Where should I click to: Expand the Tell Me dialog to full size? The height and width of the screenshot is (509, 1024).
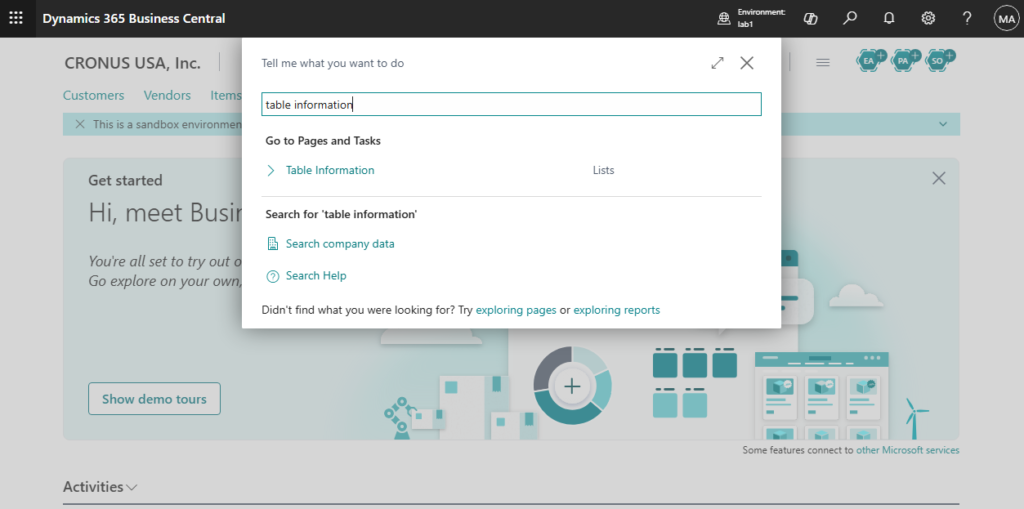click(x=717, y=63)
